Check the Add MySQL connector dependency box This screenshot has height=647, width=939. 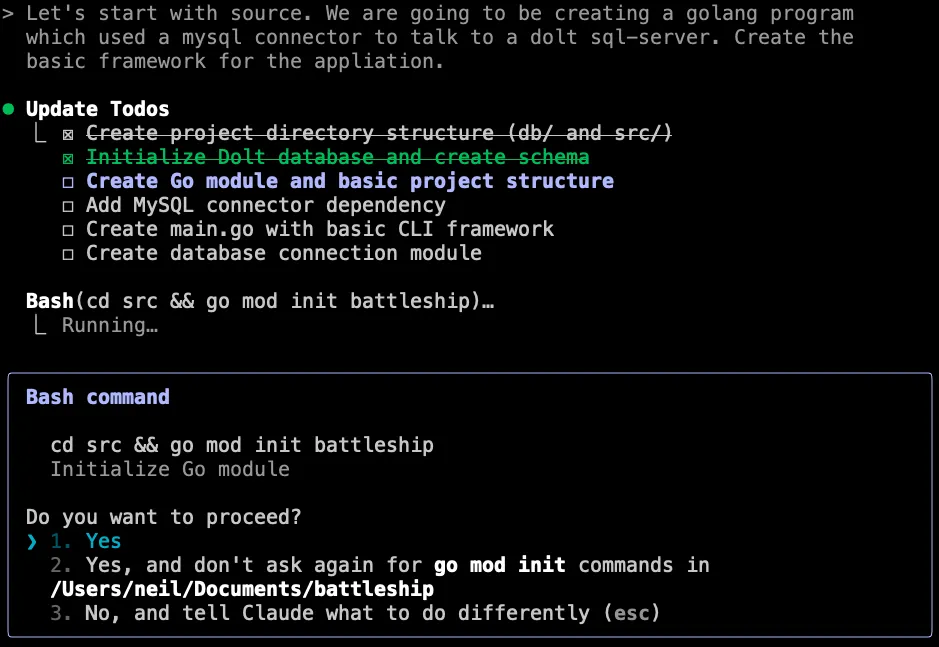click(x=68, y=205)
